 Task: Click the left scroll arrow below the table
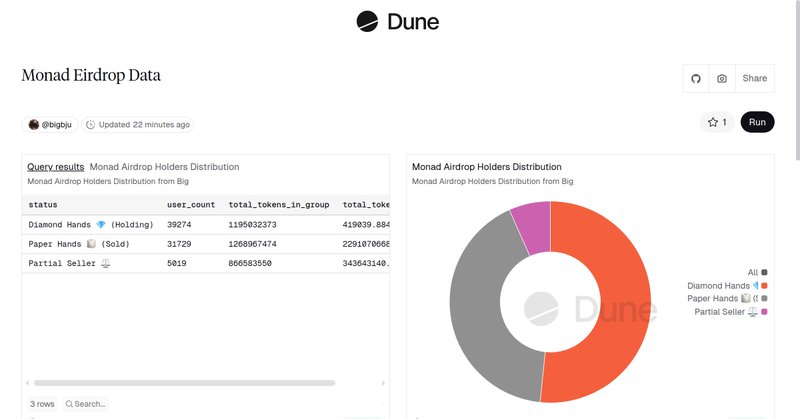28,383
